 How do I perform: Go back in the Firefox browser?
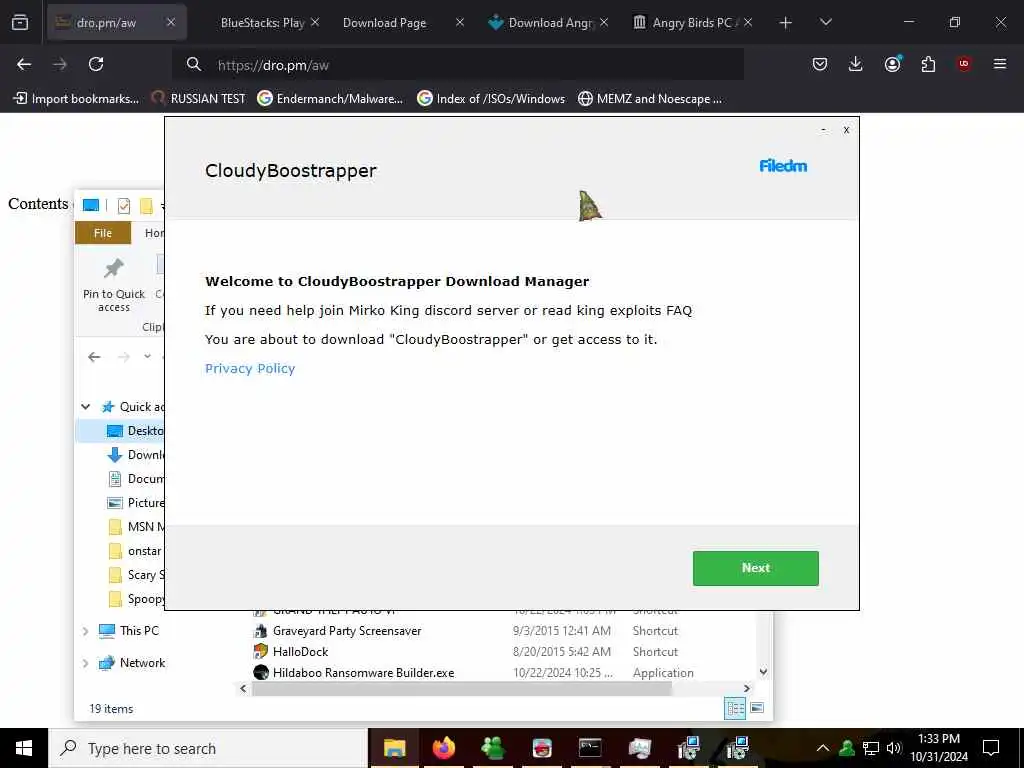point(24,64)
